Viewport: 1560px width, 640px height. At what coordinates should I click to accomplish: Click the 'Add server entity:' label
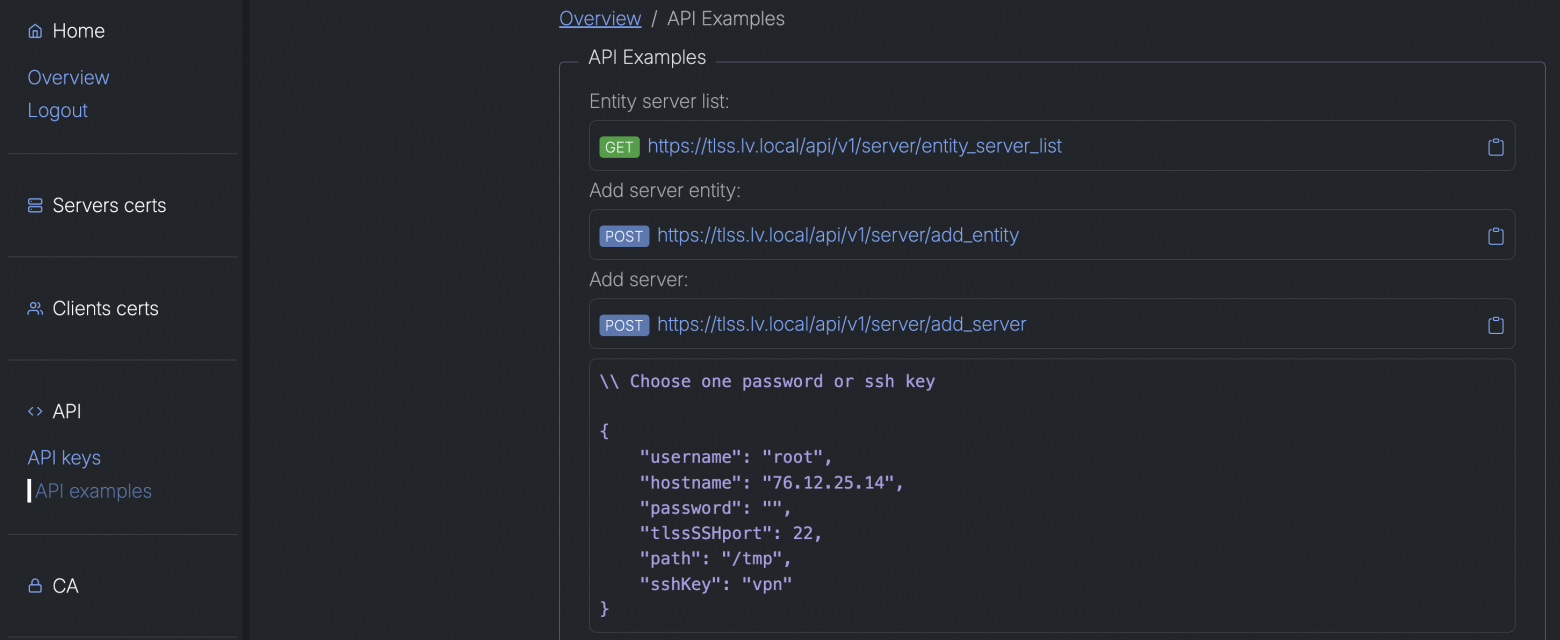point(664,190)
